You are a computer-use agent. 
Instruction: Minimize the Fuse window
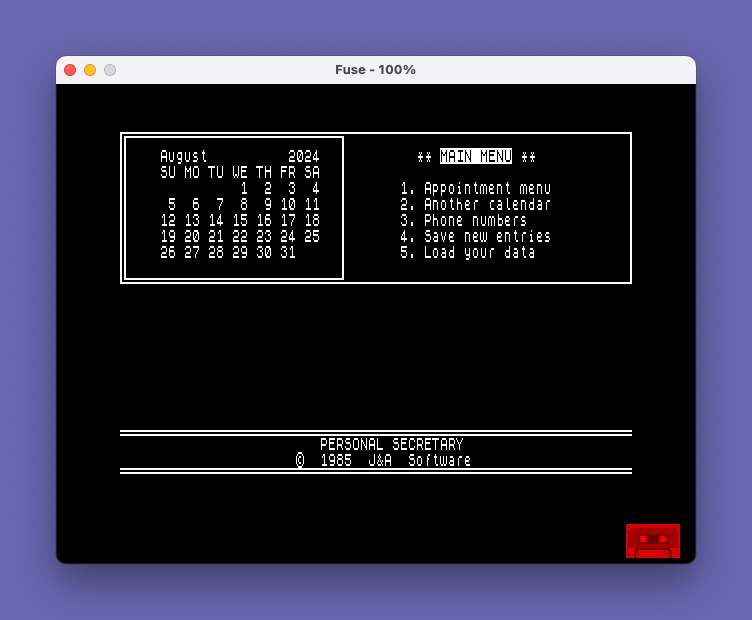tap(90, 70)
